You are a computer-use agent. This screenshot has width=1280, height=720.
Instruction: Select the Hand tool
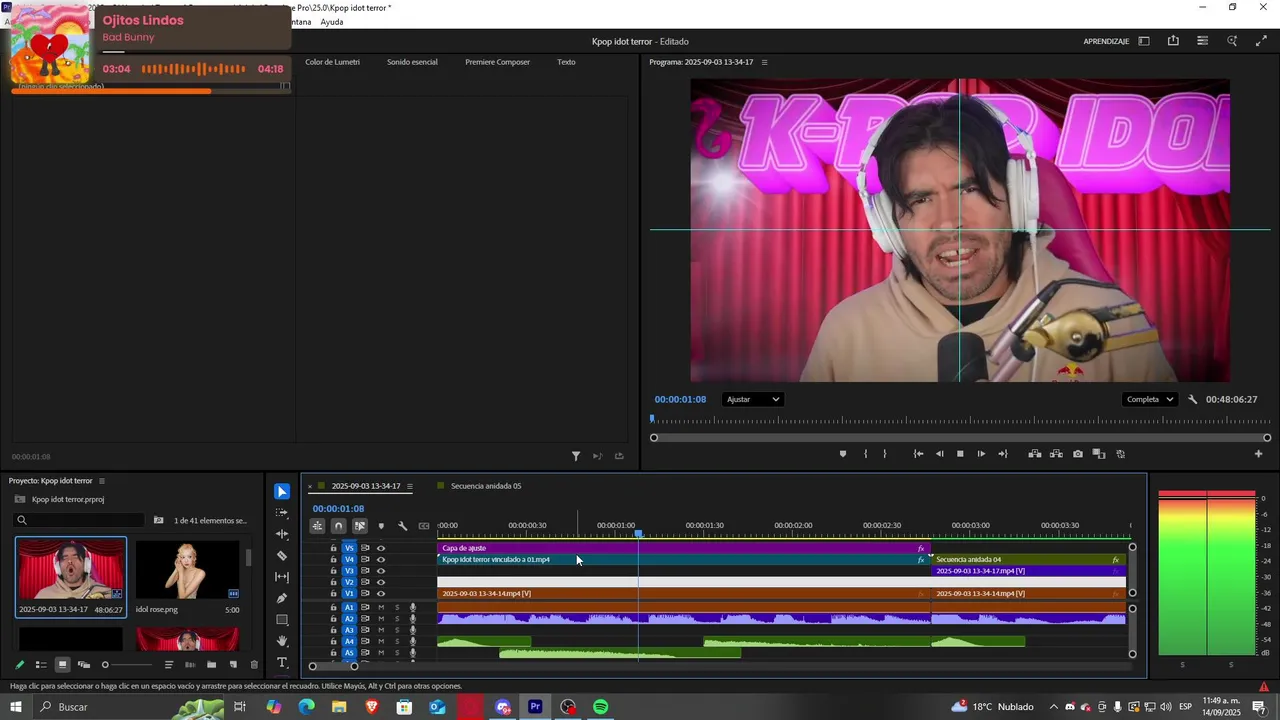pyautogui.click(x=282, y=641)
